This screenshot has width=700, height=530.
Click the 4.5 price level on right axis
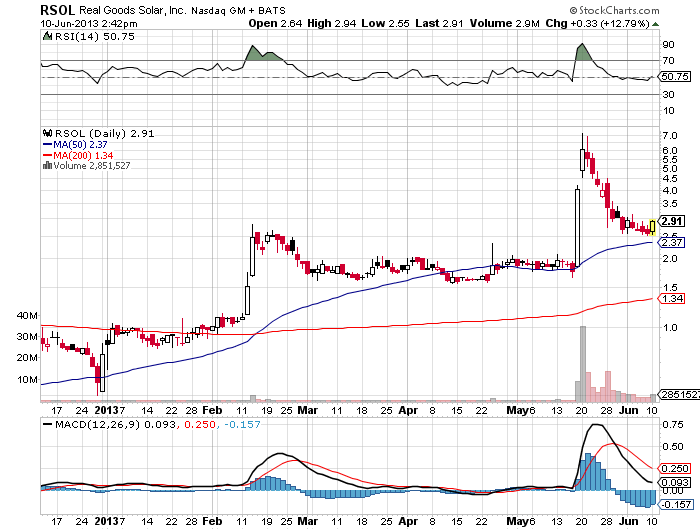(670, 179)
